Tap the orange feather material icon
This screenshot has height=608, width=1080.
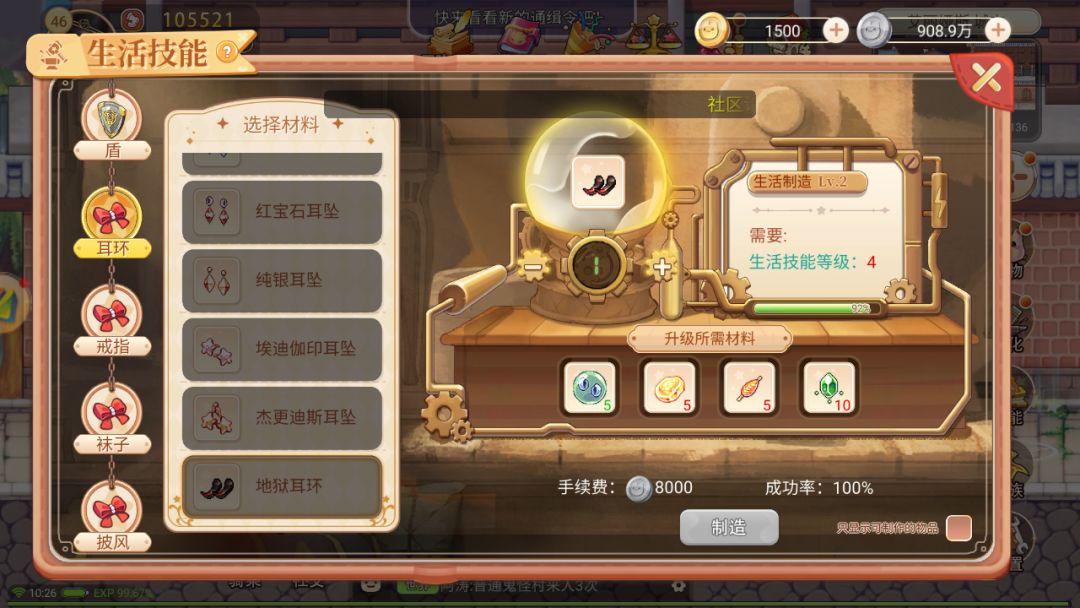(x=749, y=388)
